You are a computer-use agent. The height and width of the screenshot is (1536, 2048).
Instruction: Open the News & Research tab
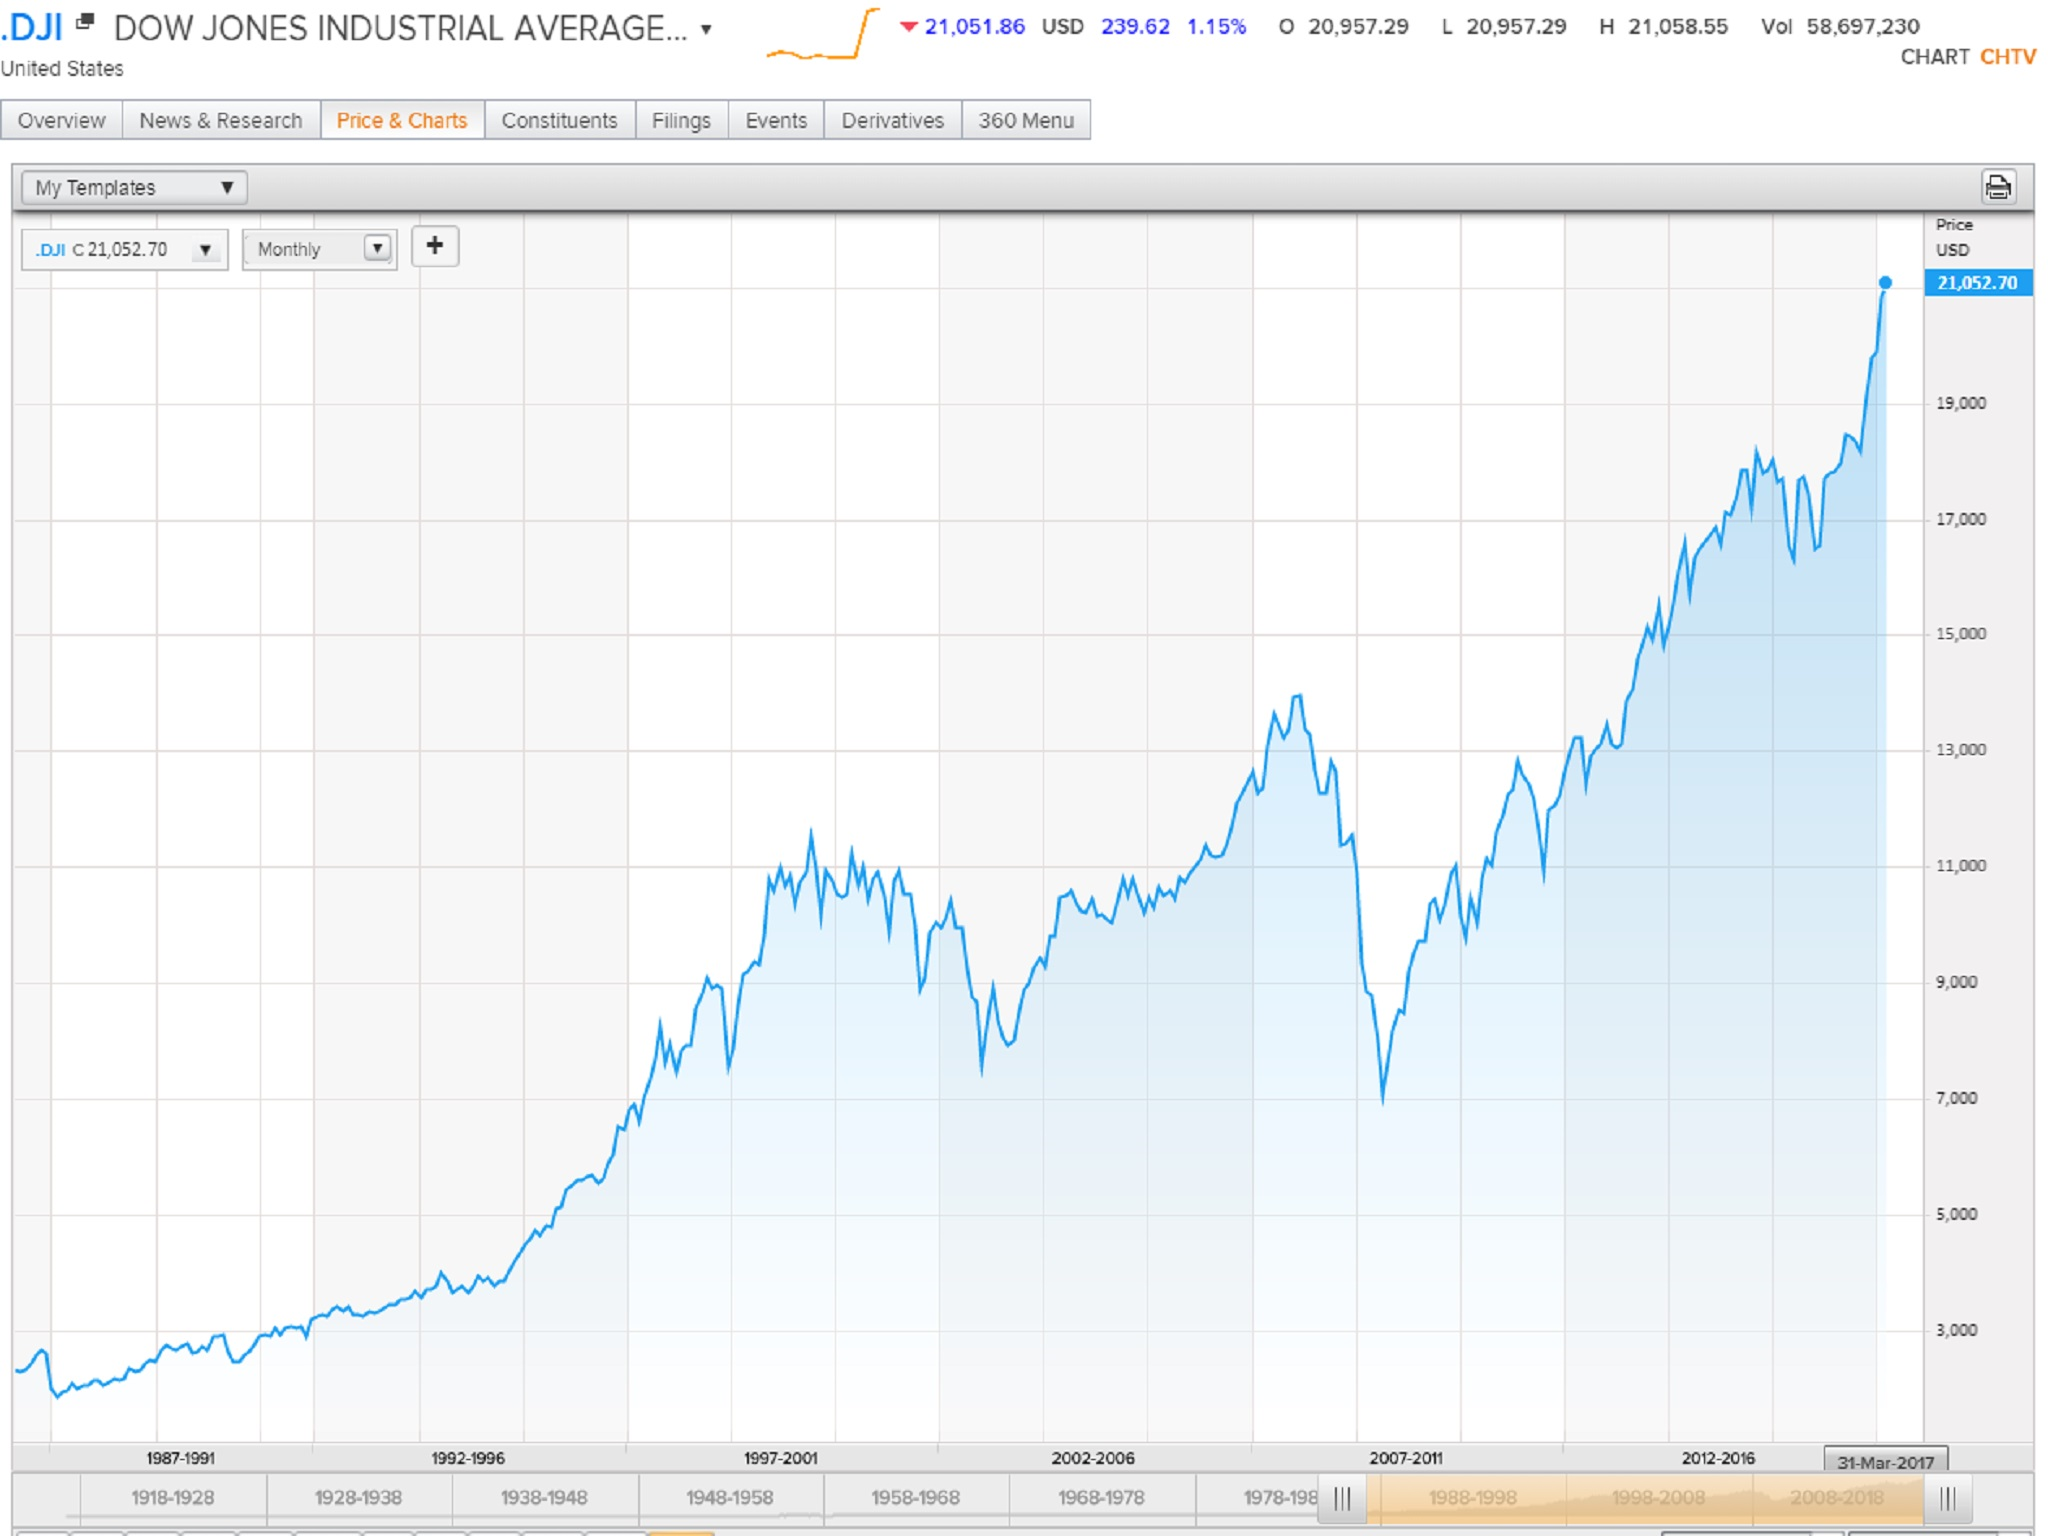tap(220, 121)
